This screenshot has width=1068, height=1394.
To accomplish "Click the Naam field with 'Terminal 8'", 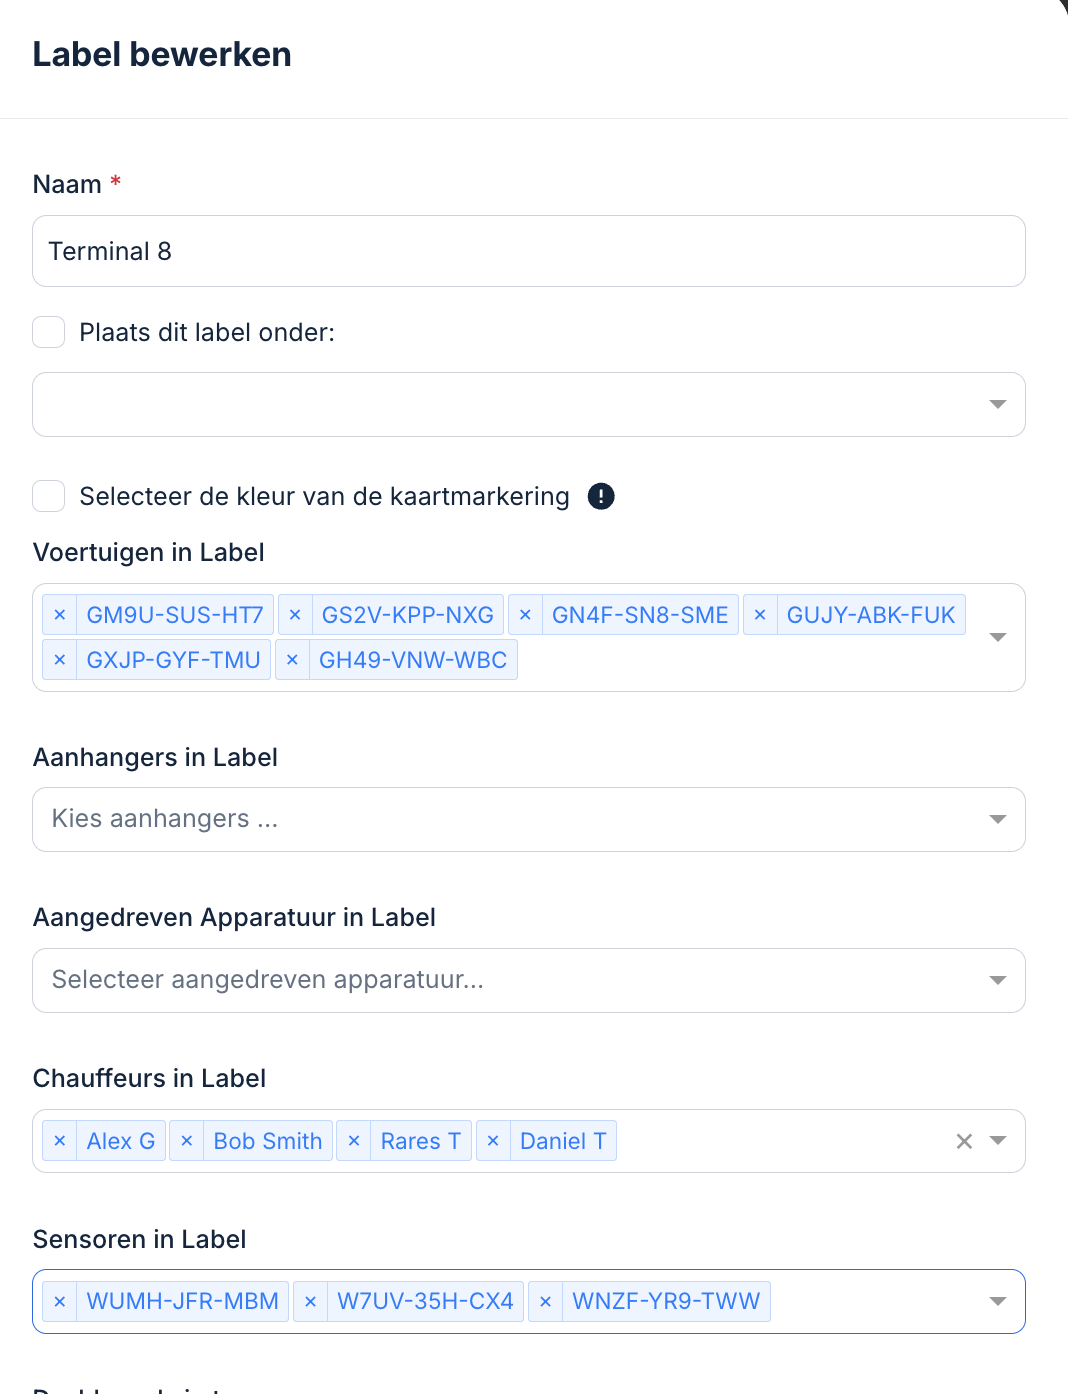I will click(x=528, y=251).
